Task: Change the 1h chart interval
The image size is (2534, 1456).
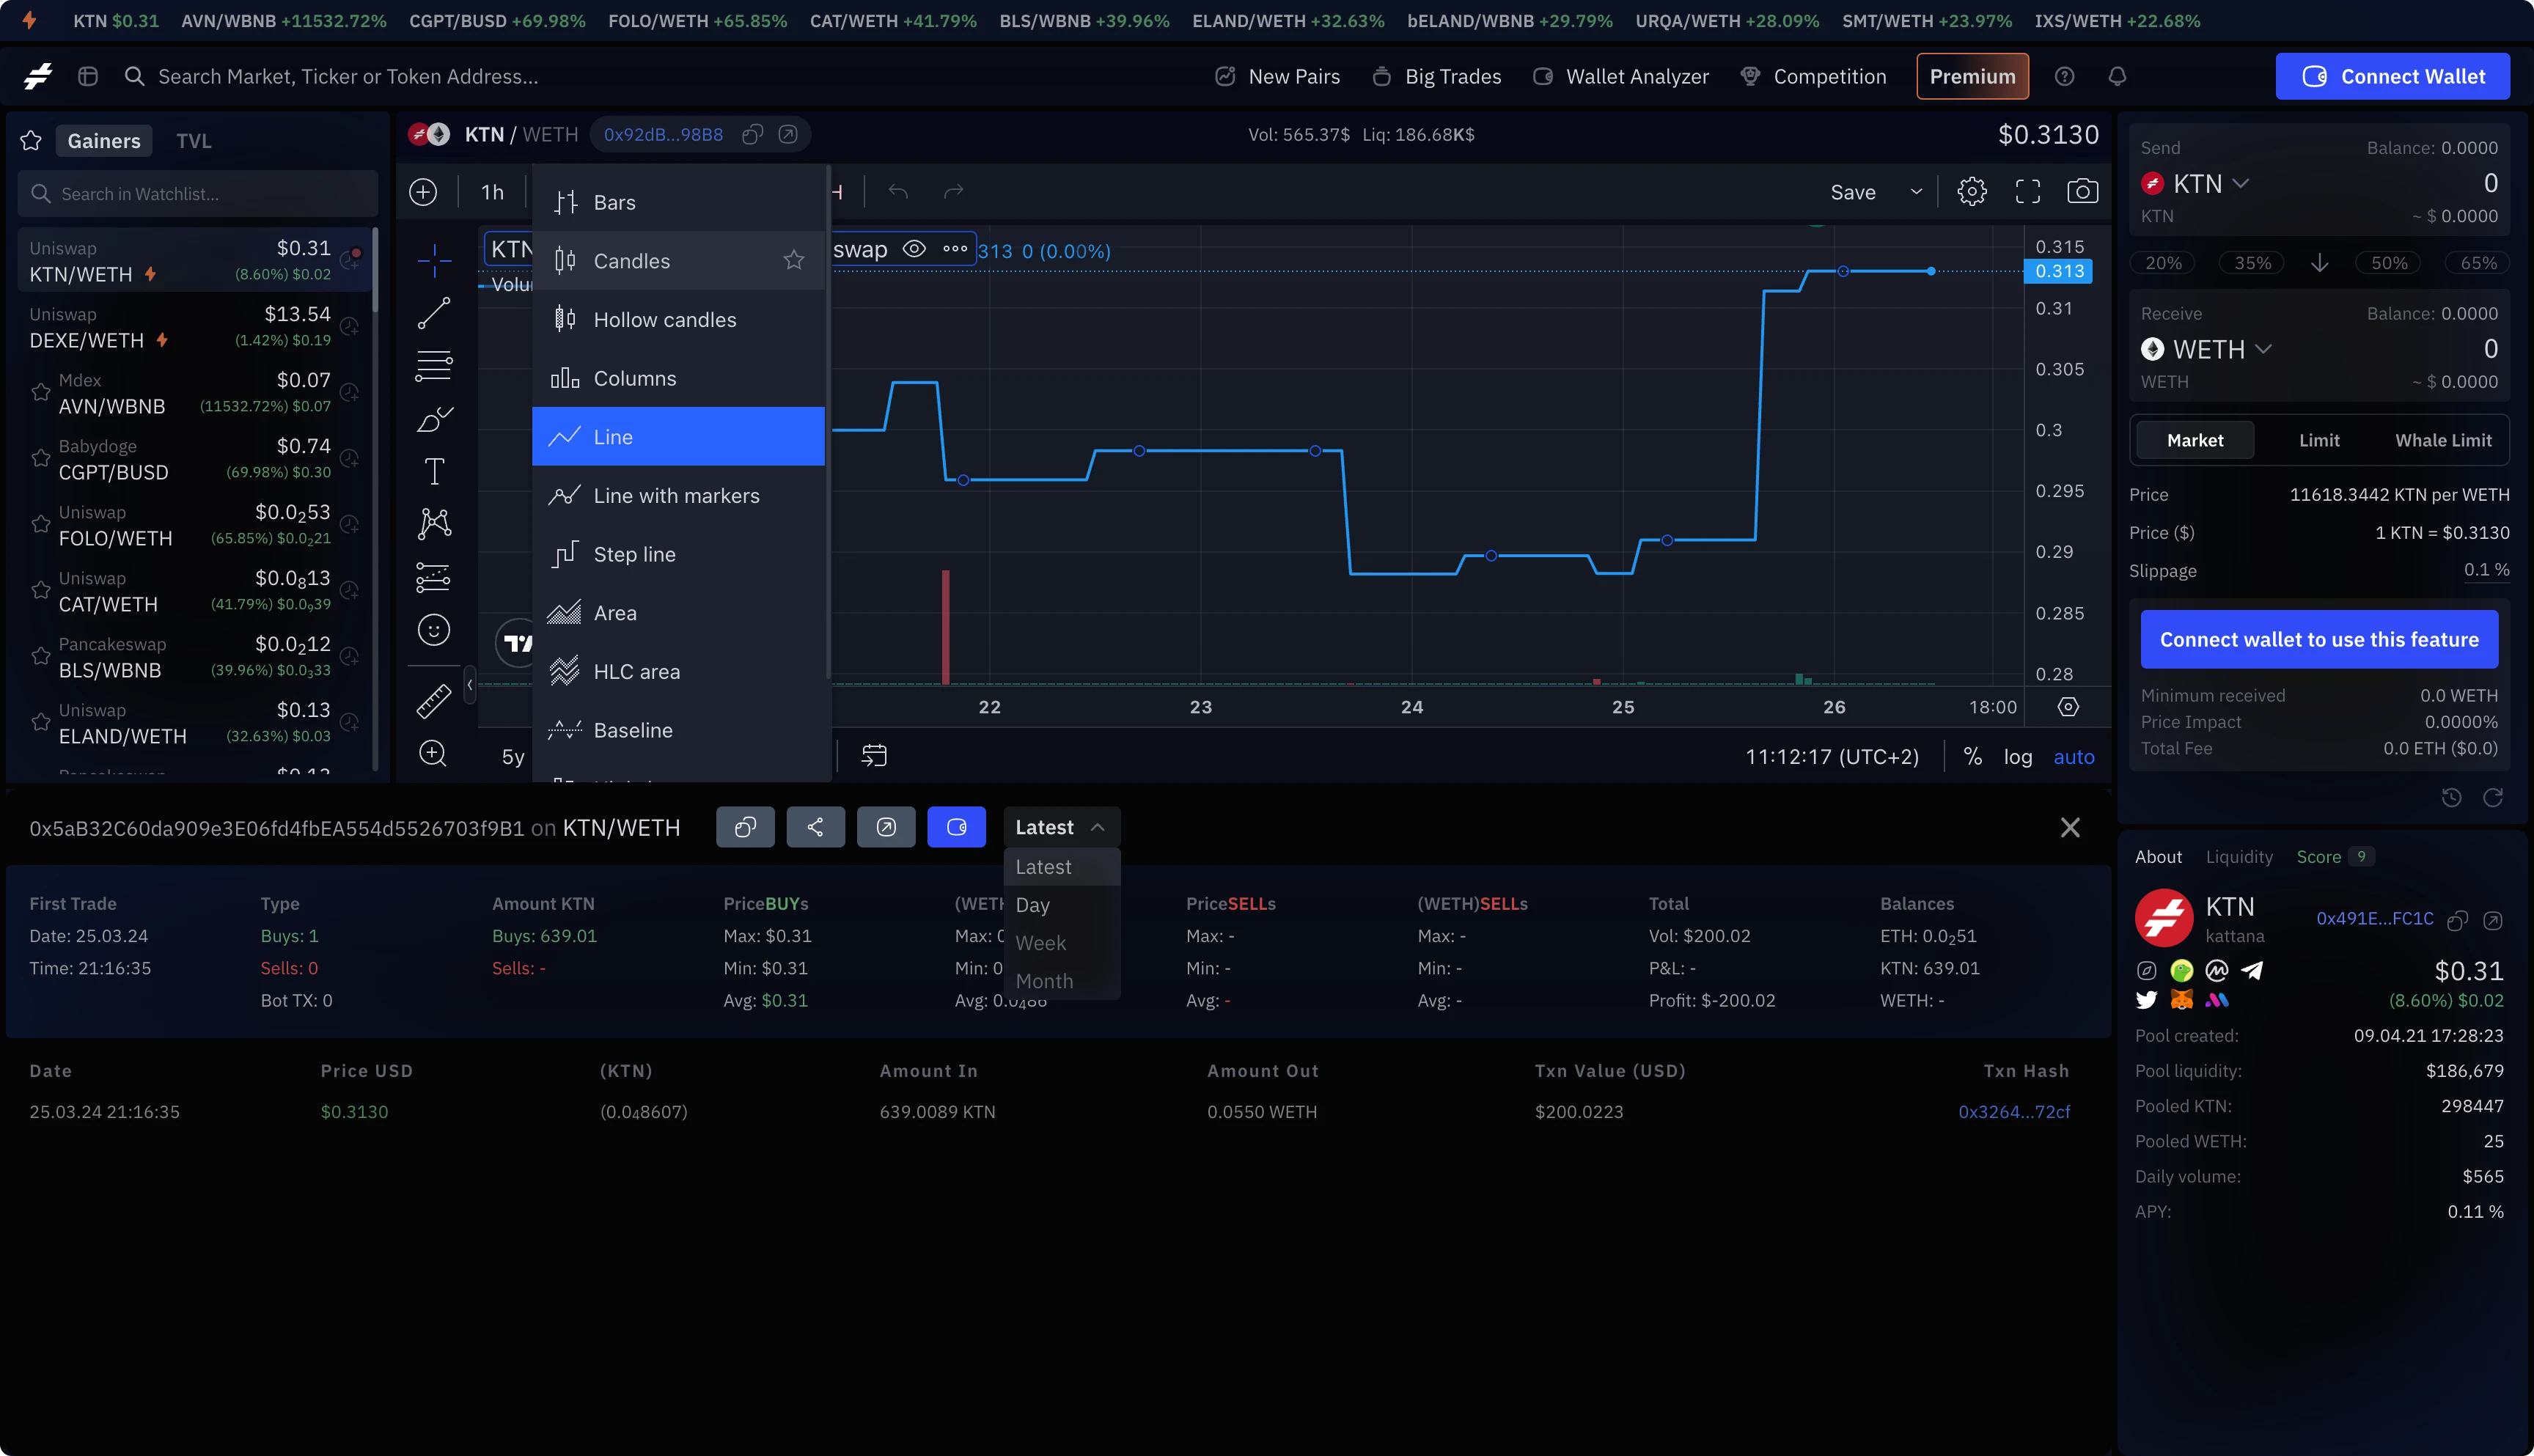Action: point(492,192)
